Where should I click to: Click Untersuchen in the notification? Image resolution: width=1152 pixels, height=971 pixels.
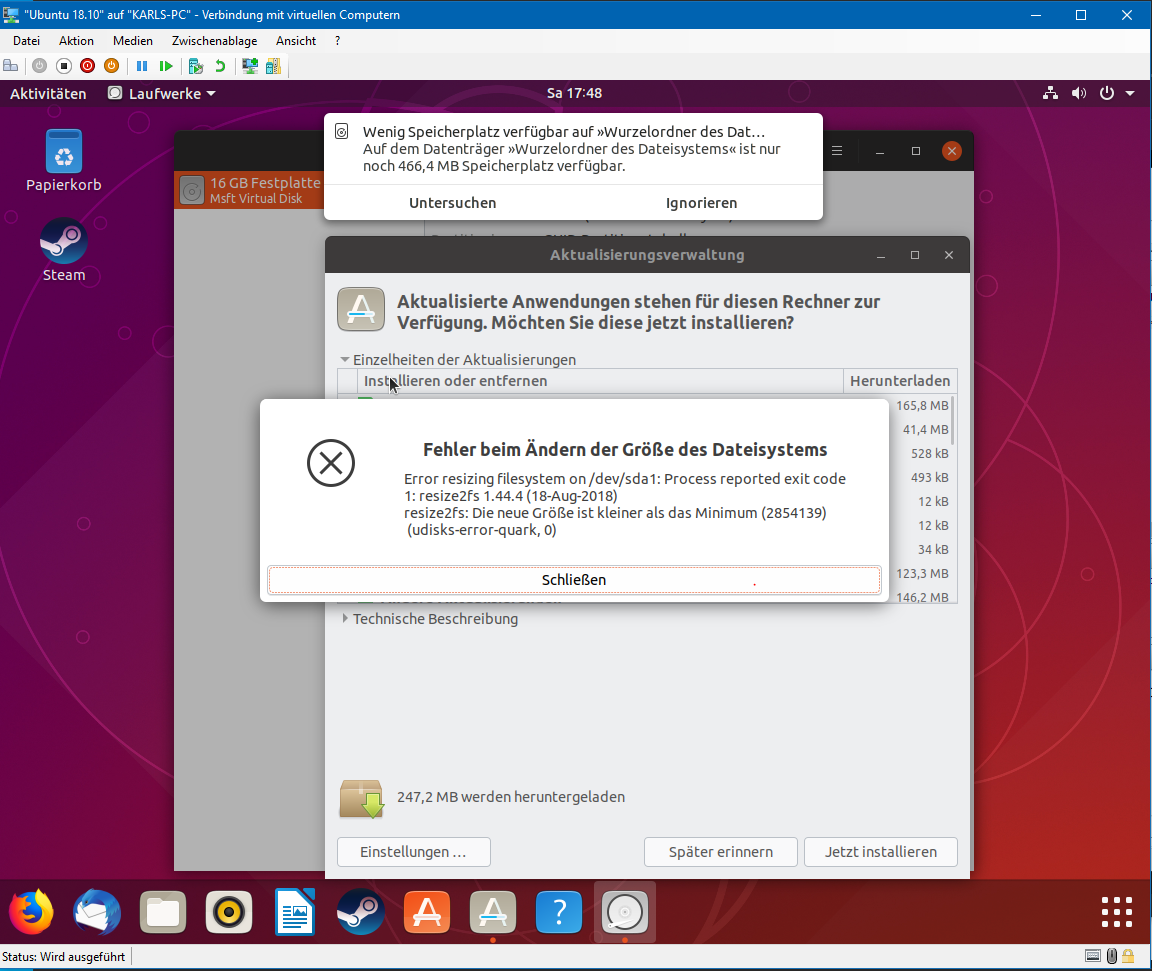pyautogui.click(x=453, y=203)
